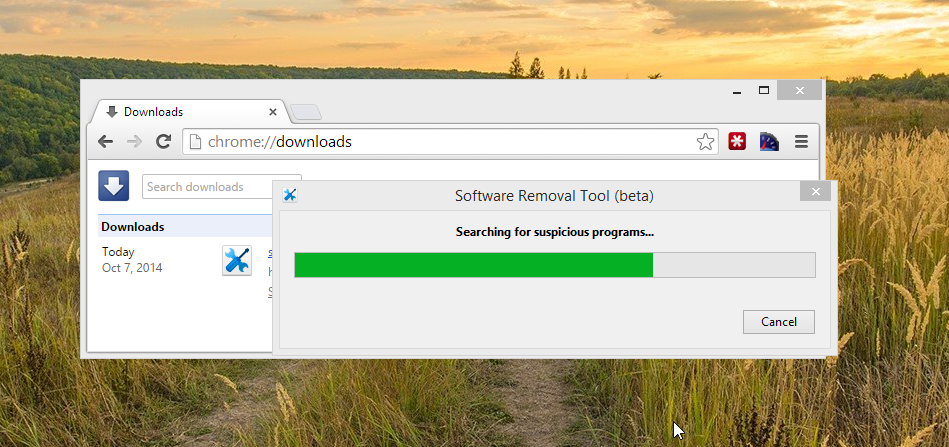Screen dimensions: 949x447
Task: Open the Chrome hamburger menu
Action: 801,141
